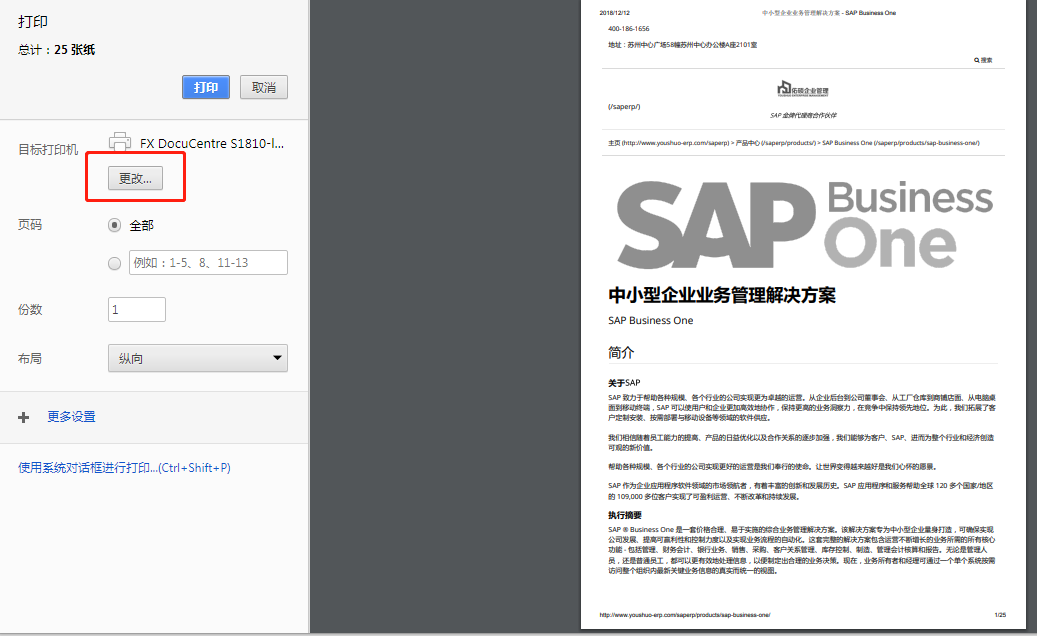Click the 地址 address line in preview
Viewport: 1037px width, 636px height.
coord(683,45)
